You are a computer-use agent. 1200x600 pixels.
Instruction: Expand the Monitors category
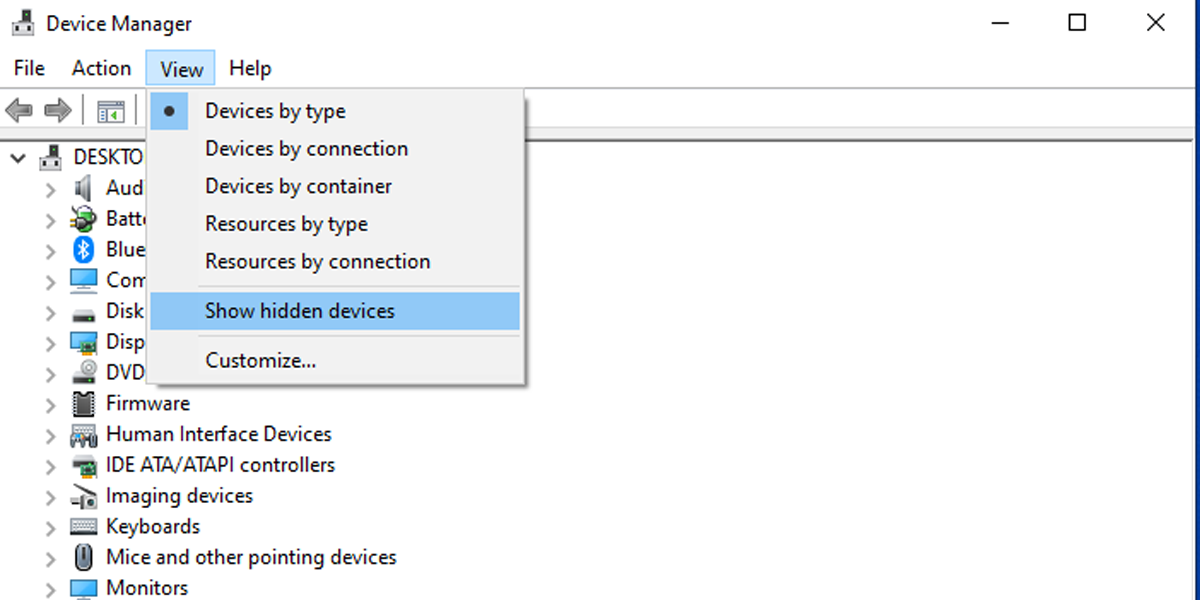pos(50,589)
